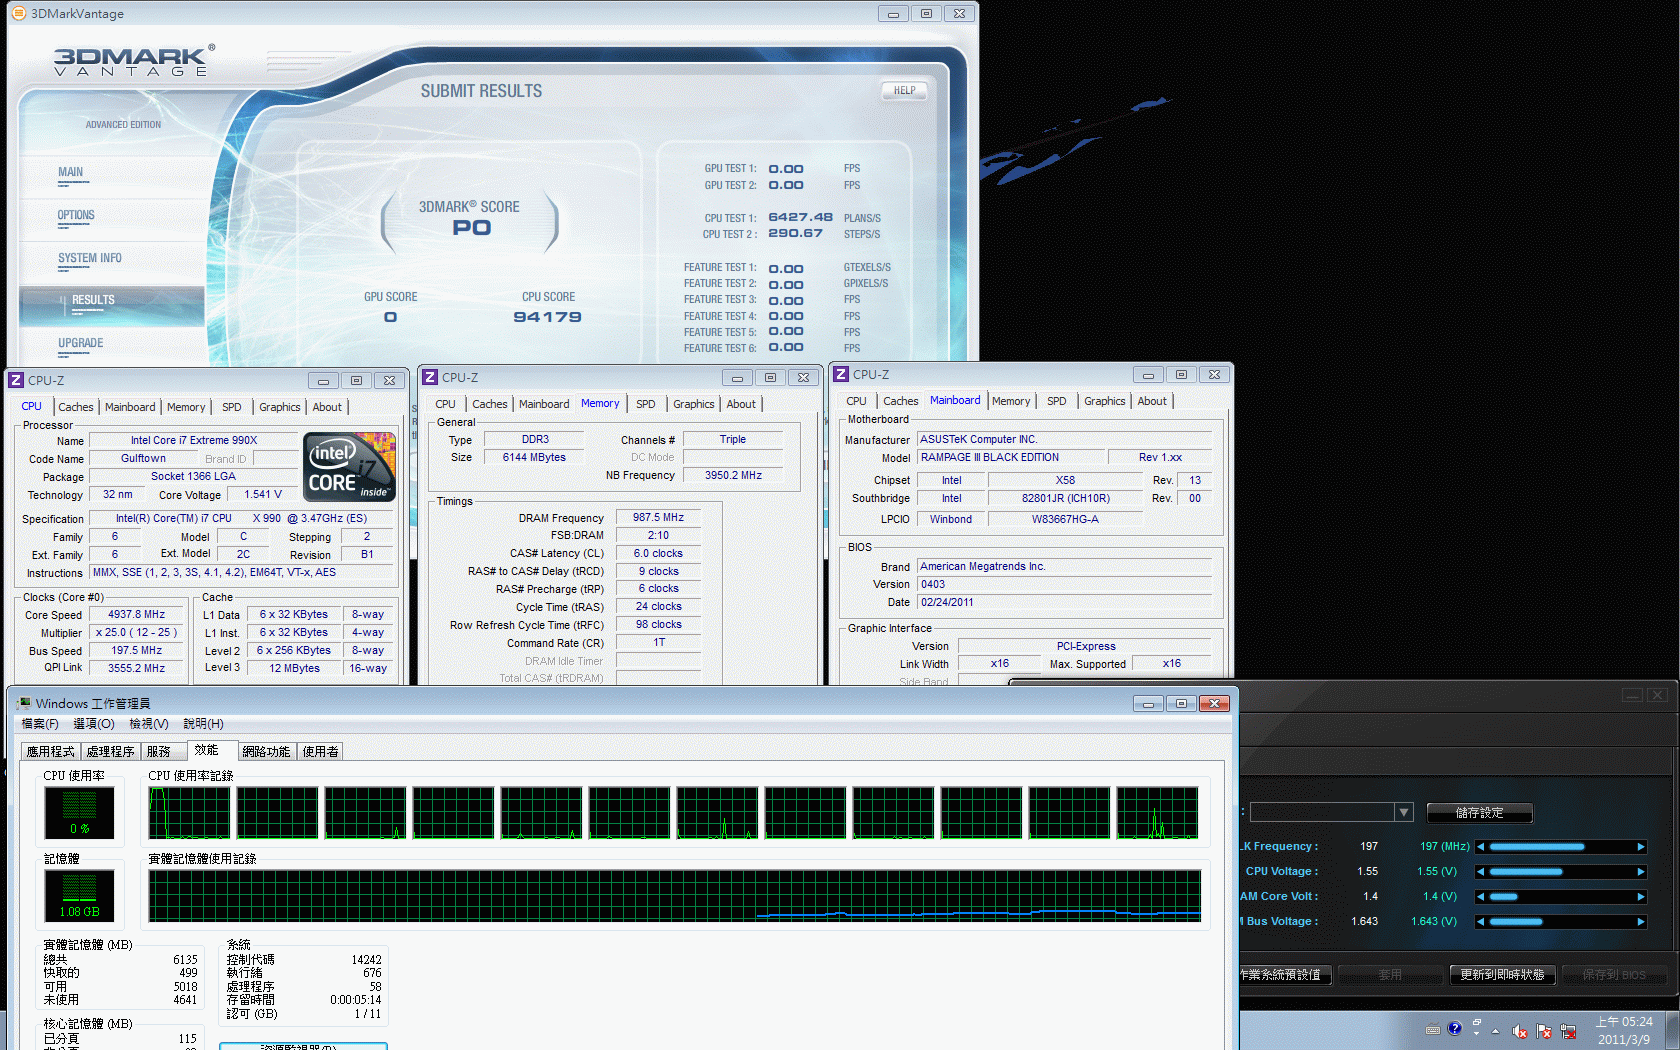The image size is (1680, 1050).
Task: Click the TurboV profile name field
Action: [x=1322, y=812]
